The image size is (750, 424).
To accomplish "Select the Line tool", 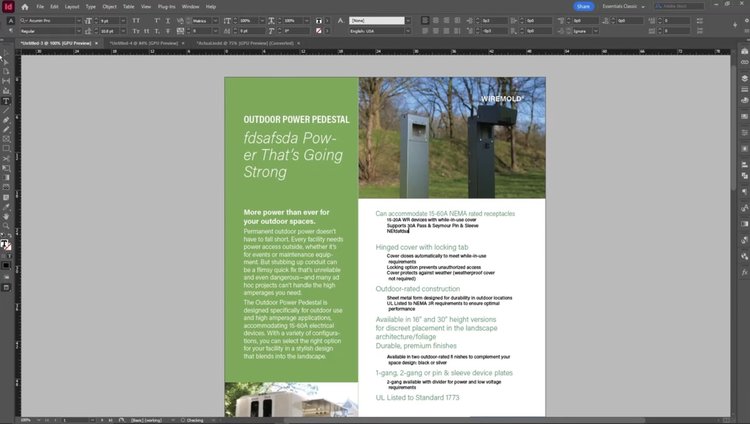I will coord(6,111).
